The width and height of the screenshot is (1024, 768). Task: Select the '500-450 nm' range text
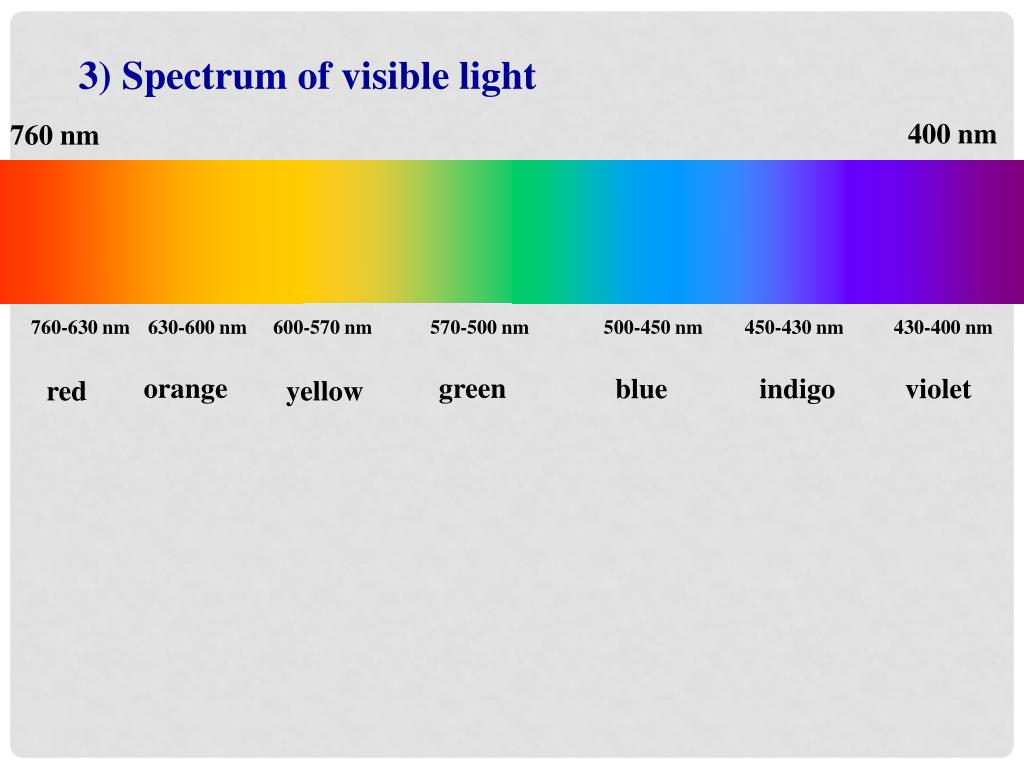click(653, 327)
